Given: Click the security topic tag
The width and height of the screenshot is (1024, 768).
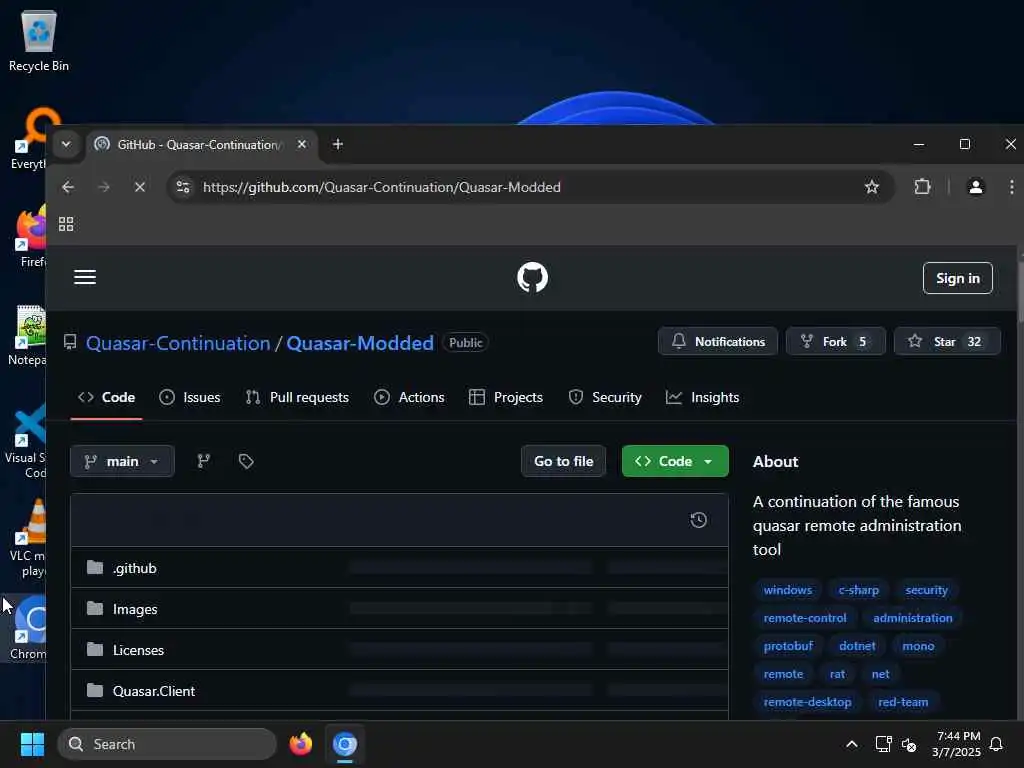Looking at the screenshot, I should 926,590.
